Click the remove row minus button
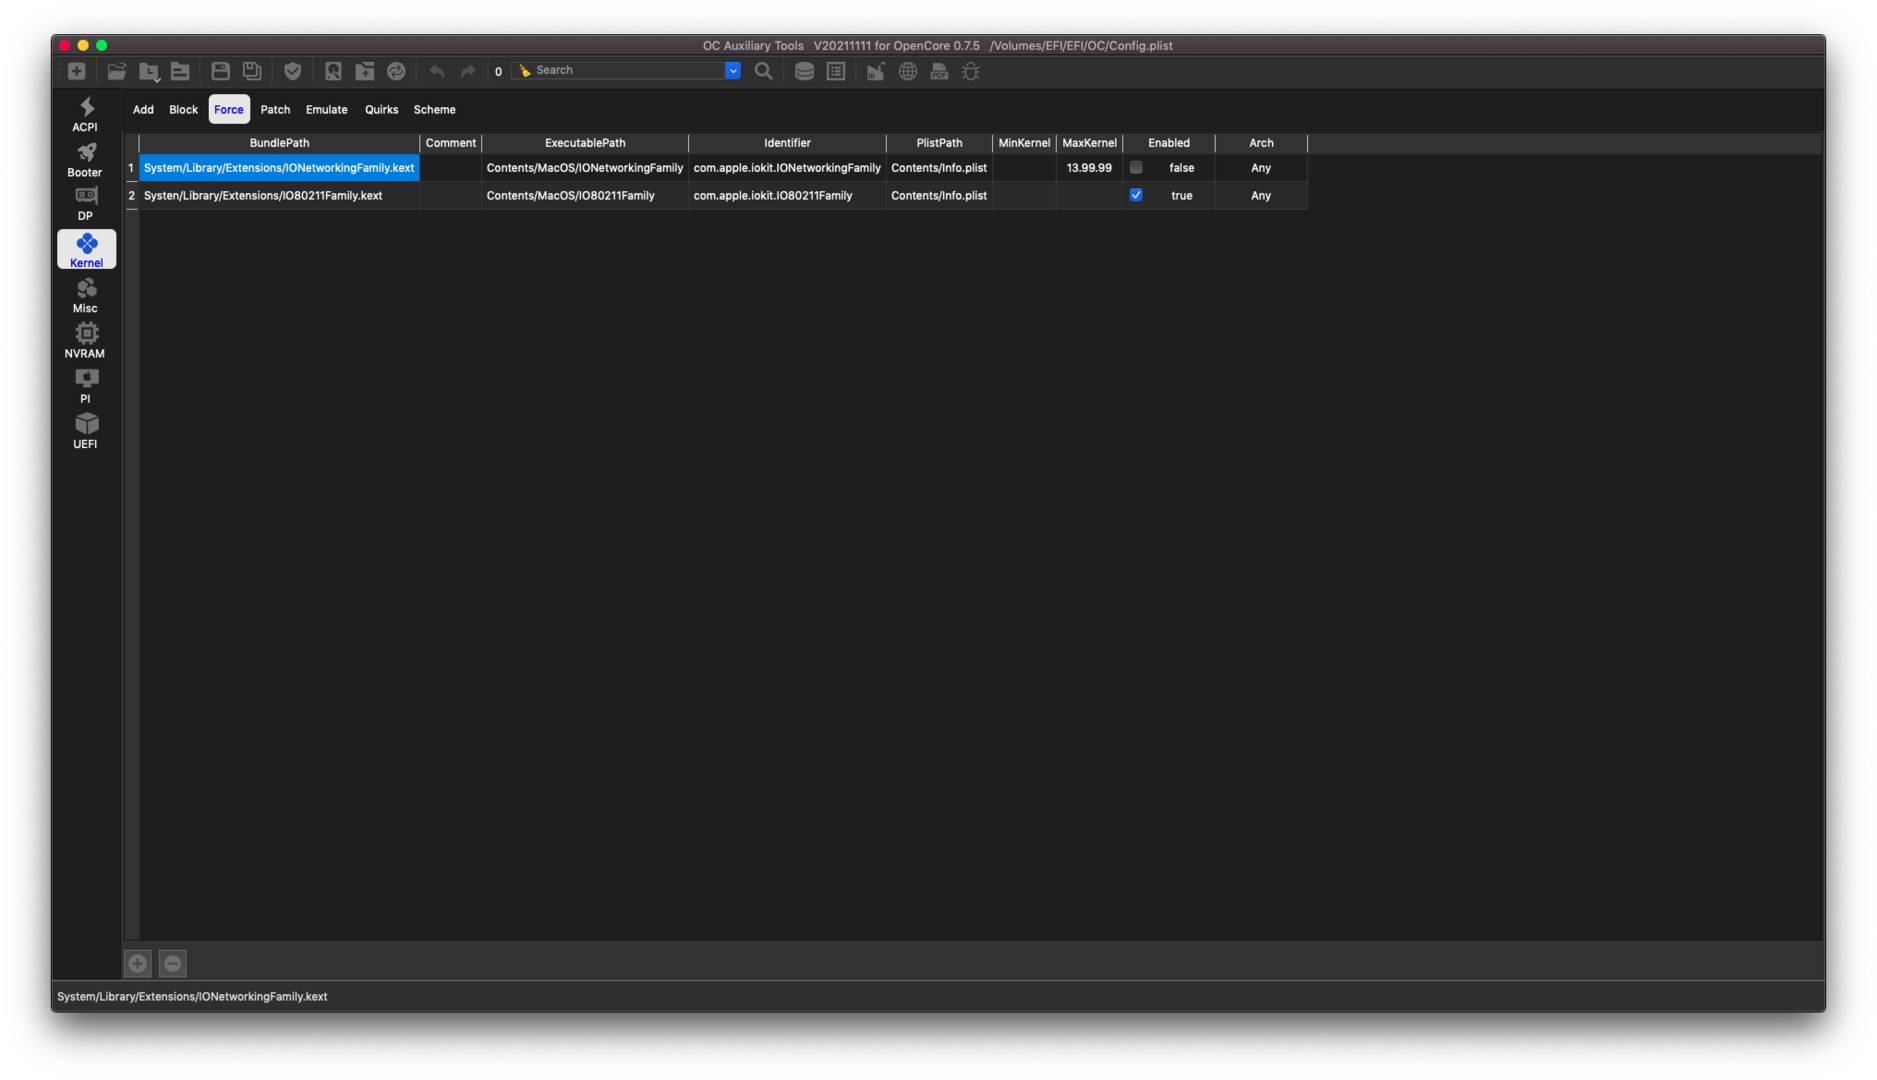1877x1080 pixels. (x=173, y=963)
